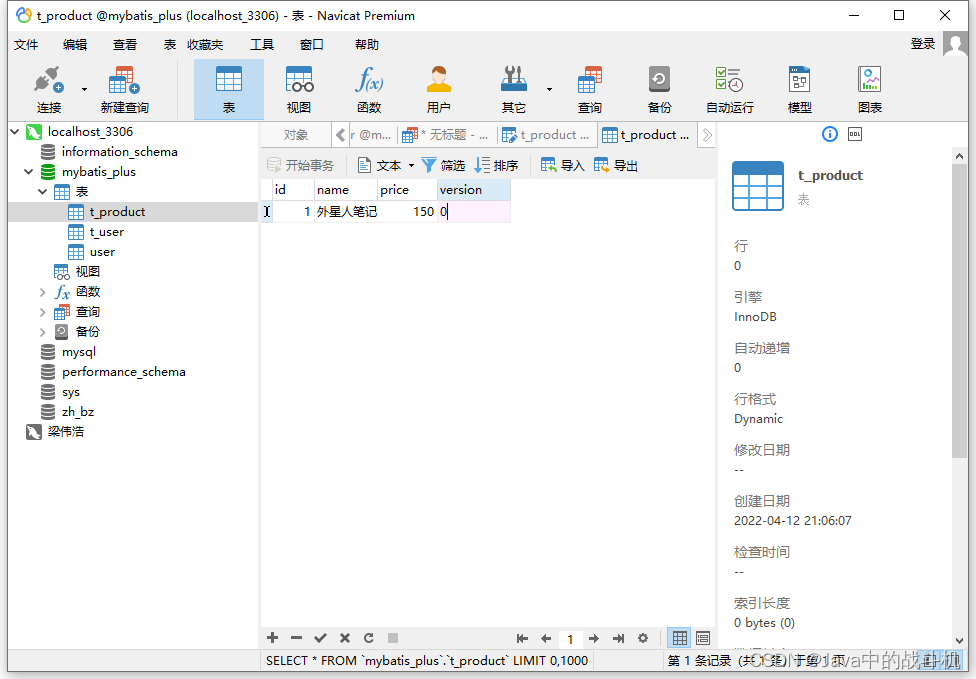Open the View (查看) menu
Screen dimensions: 976x679
tap(124, 45)
